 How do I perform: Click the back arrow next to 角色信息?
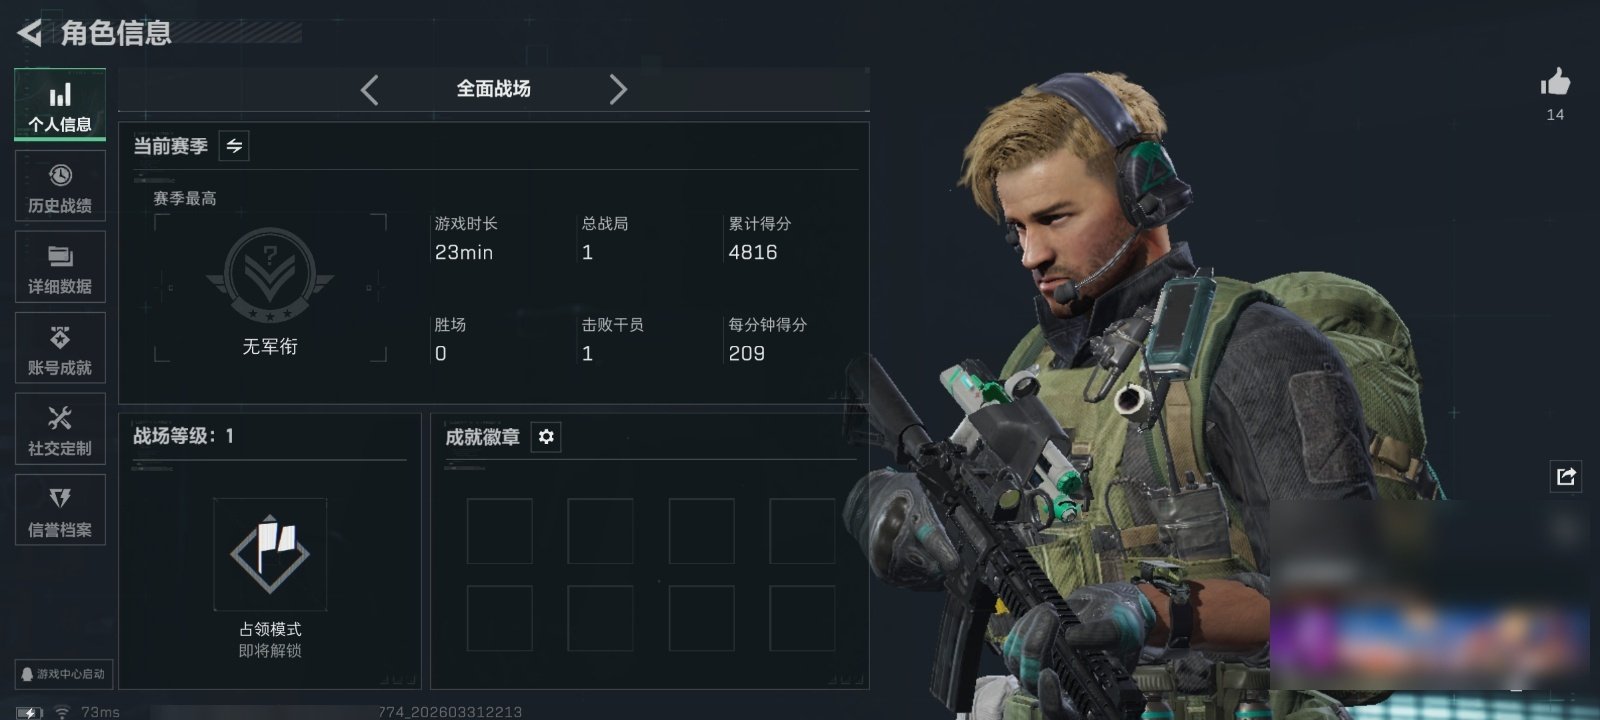(x=30, y=33)
